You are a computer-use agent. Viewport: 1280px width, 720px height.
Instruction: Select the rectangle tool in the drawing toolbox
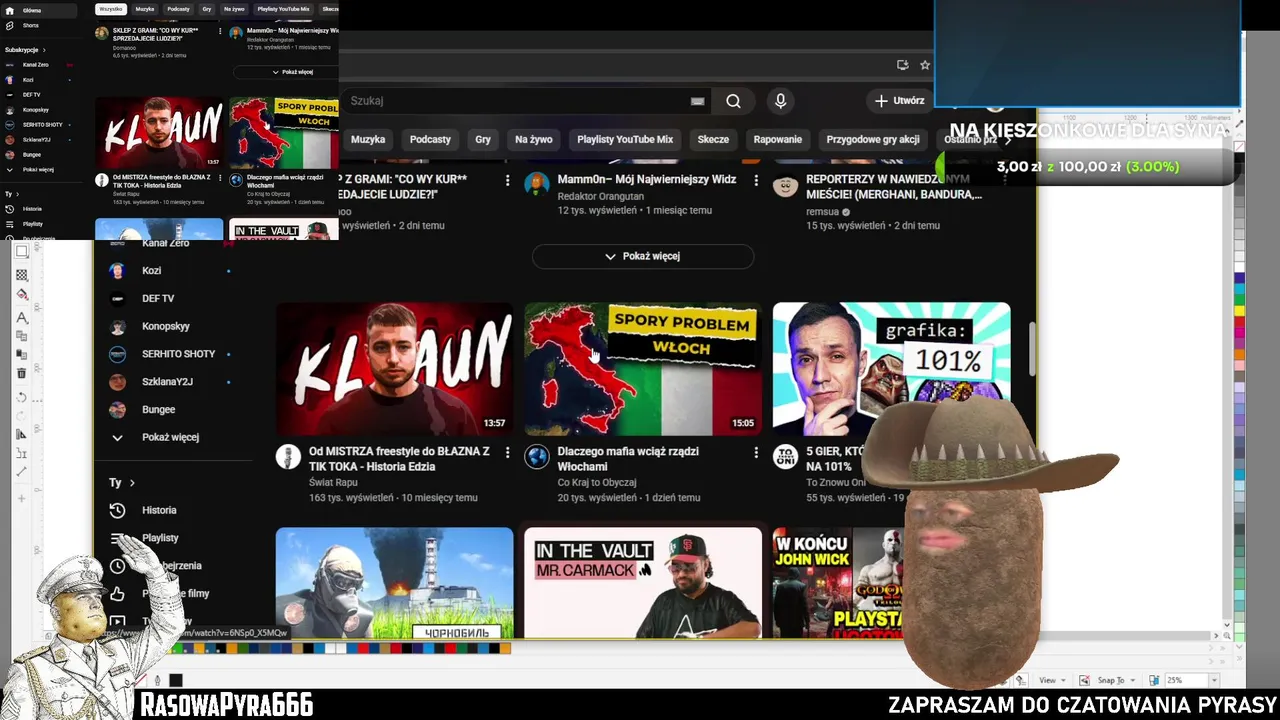22,252
